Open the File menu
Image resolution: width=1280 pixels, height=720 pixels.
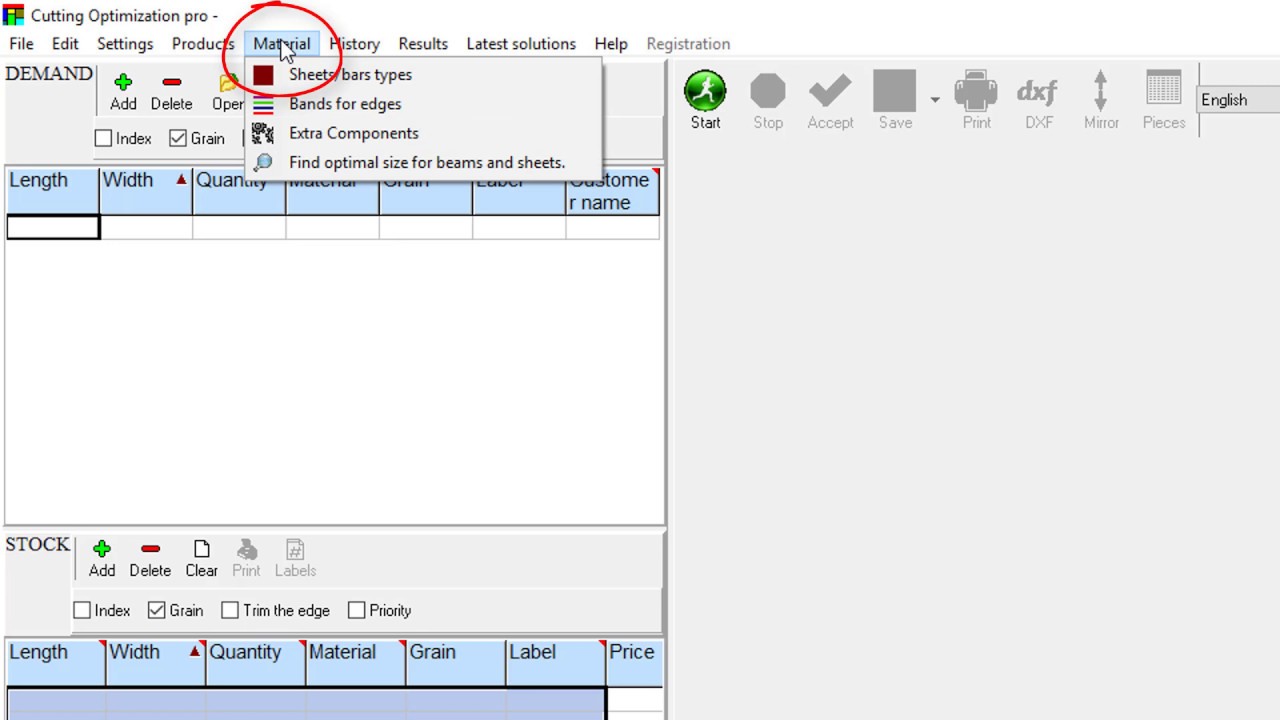[x=21, y=44]
